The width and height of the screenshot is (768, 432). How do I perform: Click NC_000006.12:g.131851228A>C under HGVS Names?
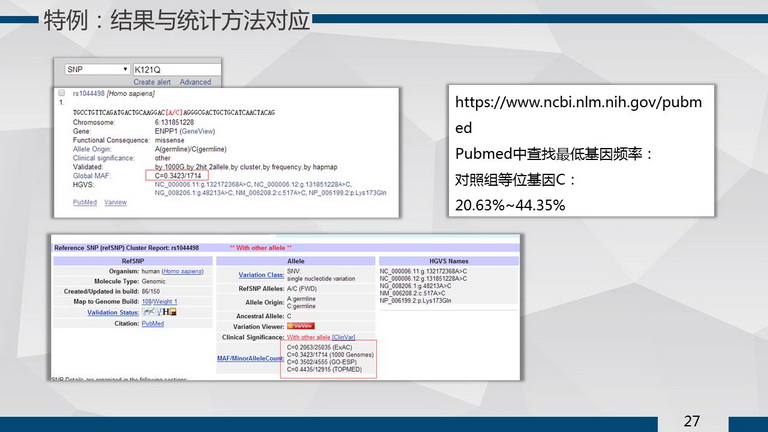[x=423, y=278]
